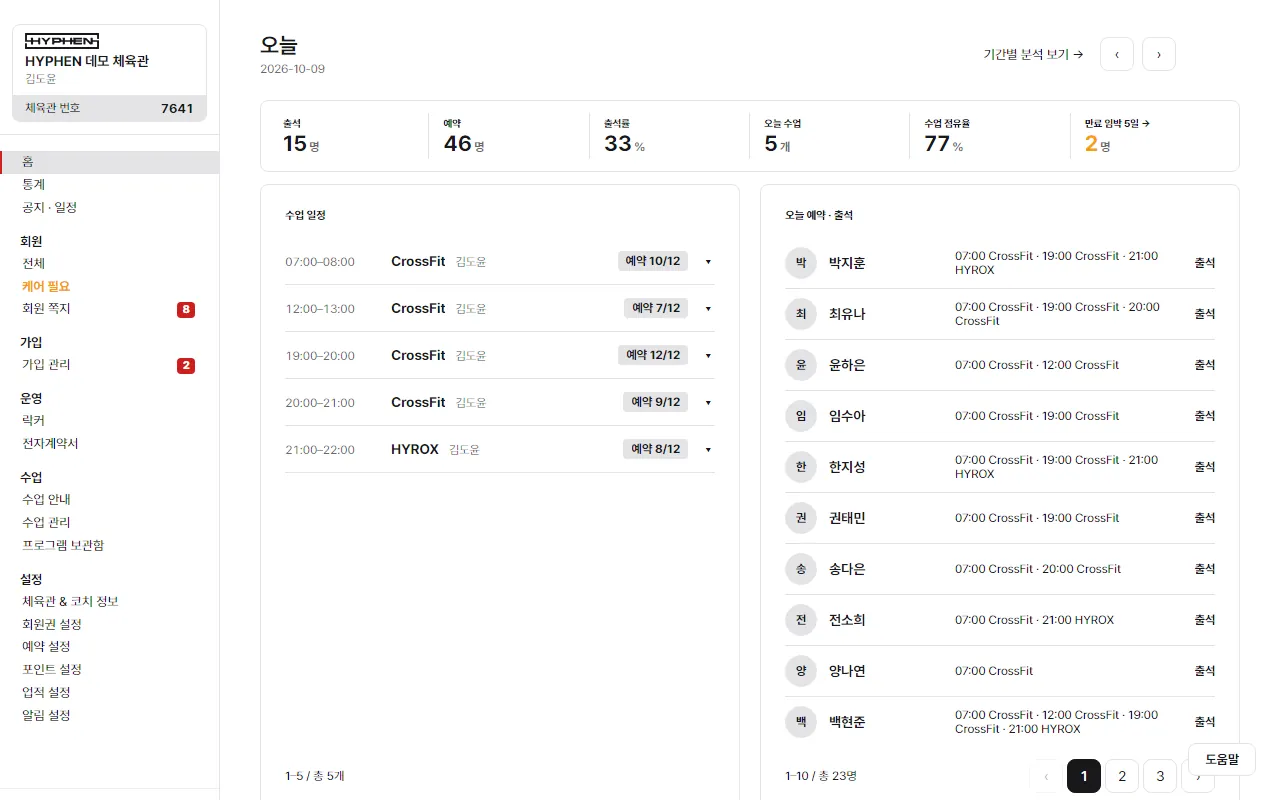Screen dimensions: 1280x800
Task: Click 백현준's avatar circle
Action: point(801,722)
